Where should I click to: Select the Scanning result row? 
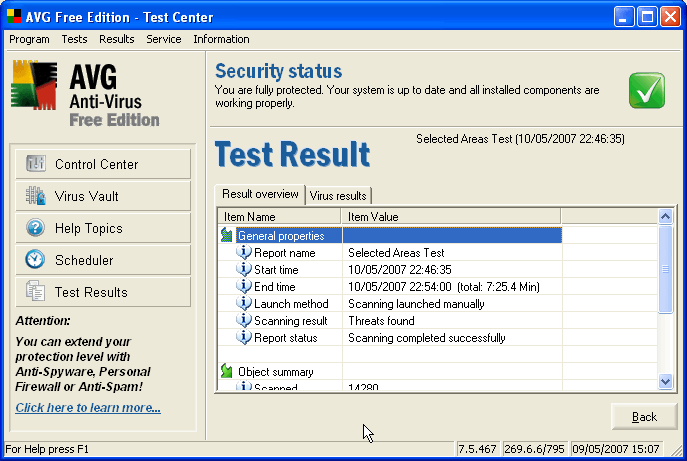pyautogui.click(x=390, y=321)
